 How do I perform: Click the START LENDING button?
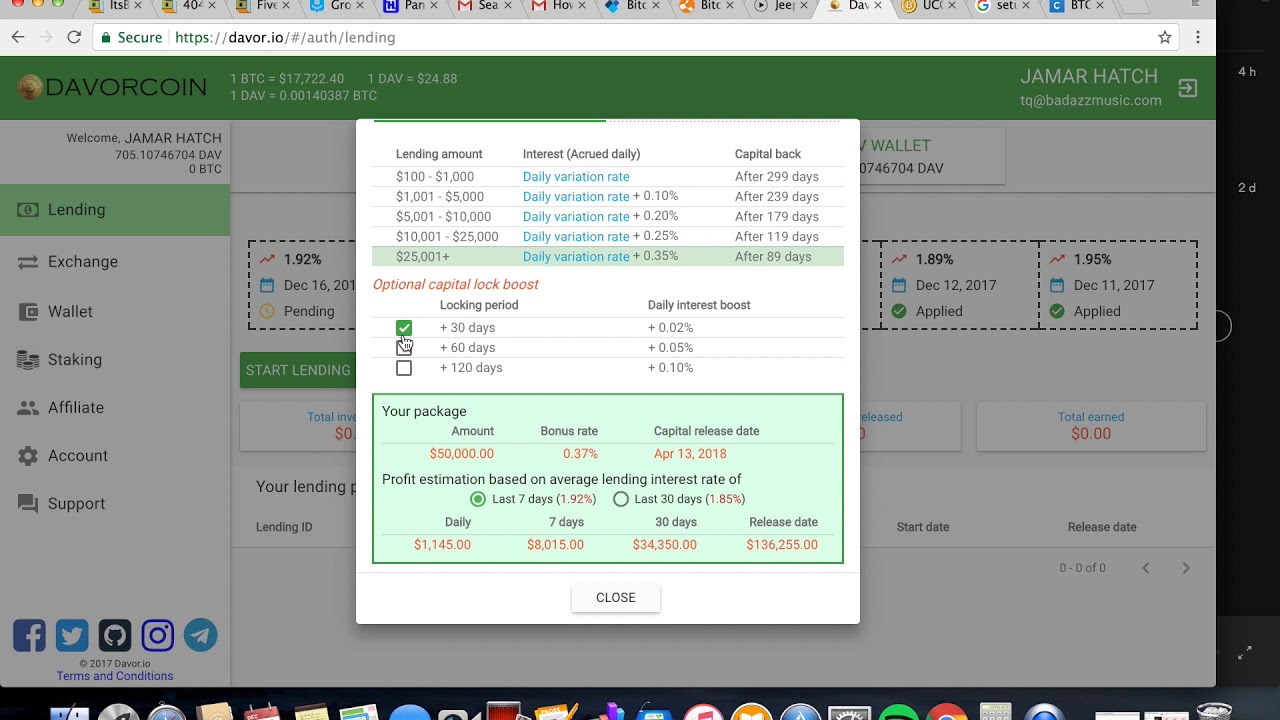coord(298,370)
